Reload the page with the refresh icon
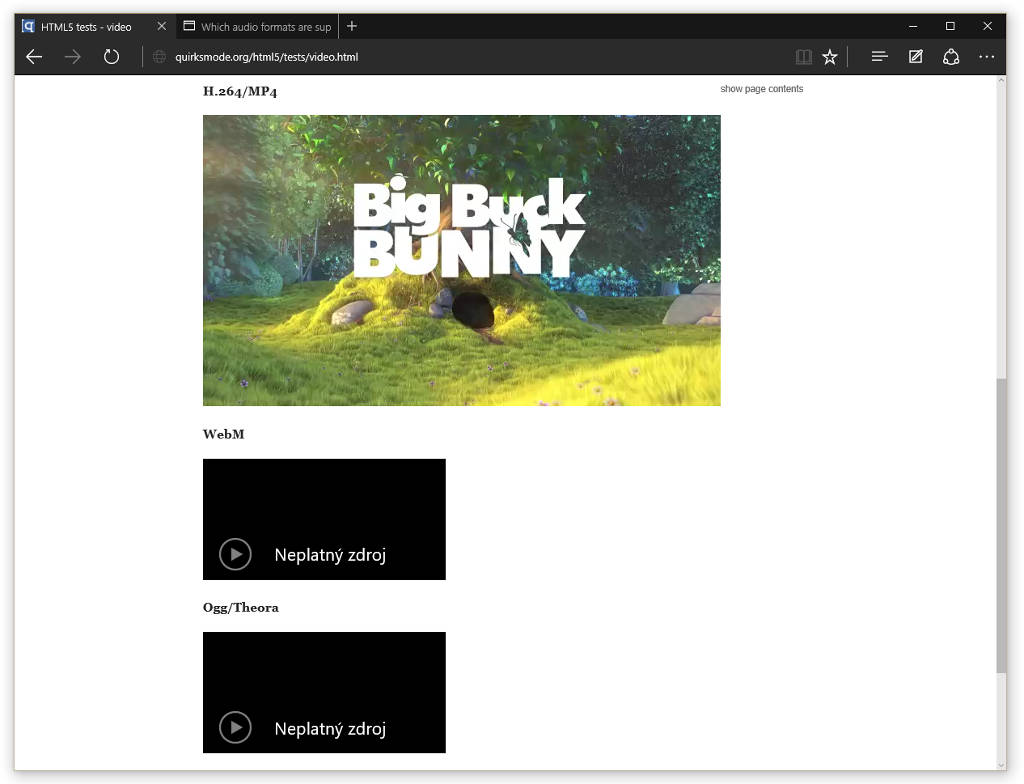Image resolution: width=1024 pixels, height=784 pixels. 112,57
